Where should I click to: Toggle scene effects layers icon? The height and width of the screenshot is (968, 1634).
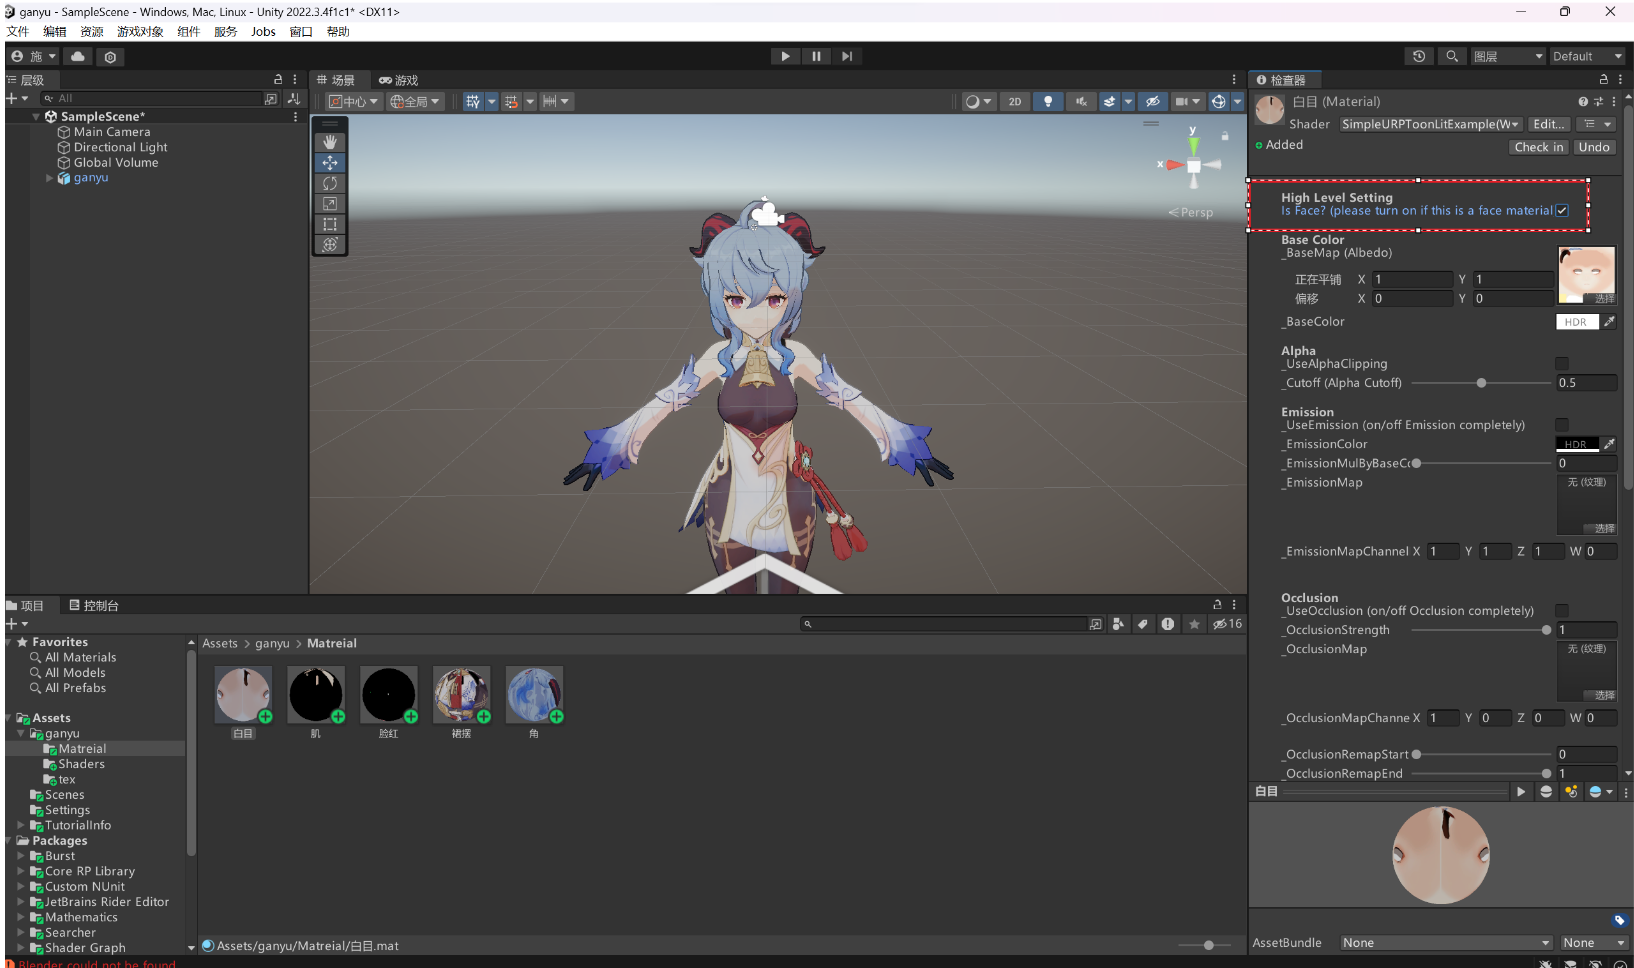1109,101
